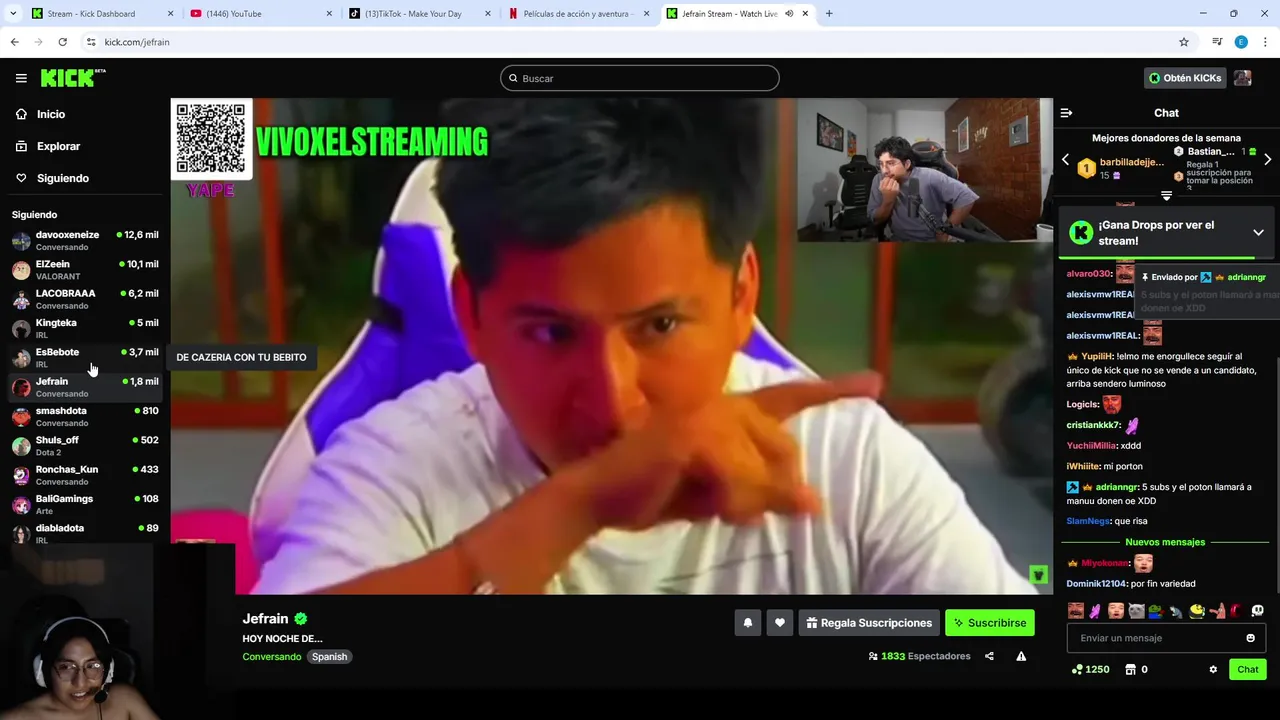1280x720 pixels.
Task: Click the Nuevos mensajes indicator
Action: [x=1165, y=542]
